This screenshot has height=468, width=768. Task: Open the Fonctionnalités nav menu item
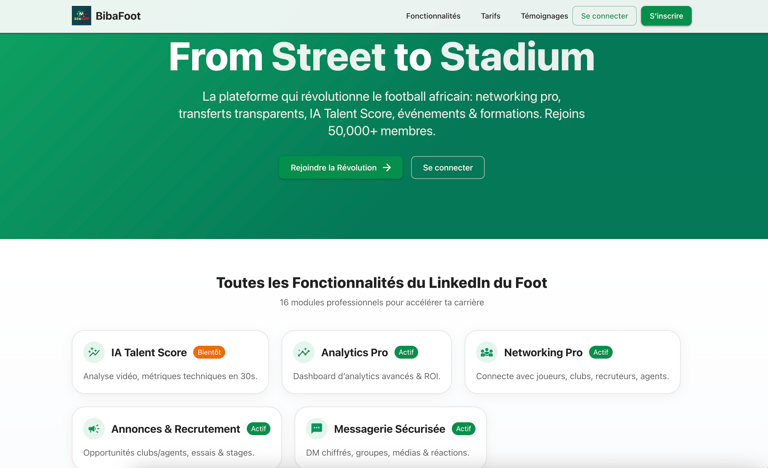click(x=433, y=16)
